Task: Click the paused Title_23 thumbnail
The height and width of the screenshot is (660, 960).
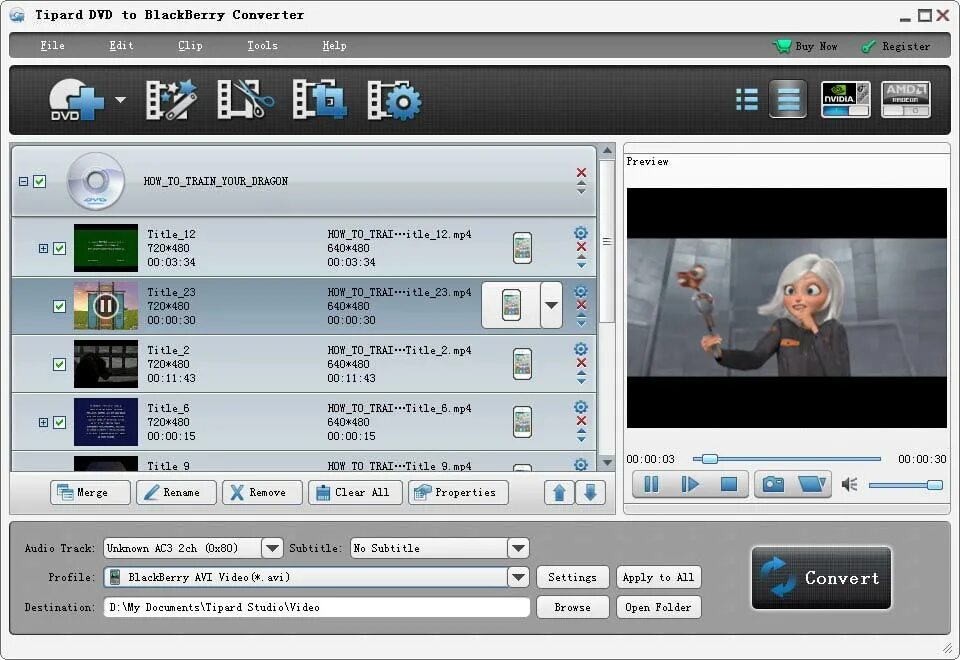Action: 106,306
